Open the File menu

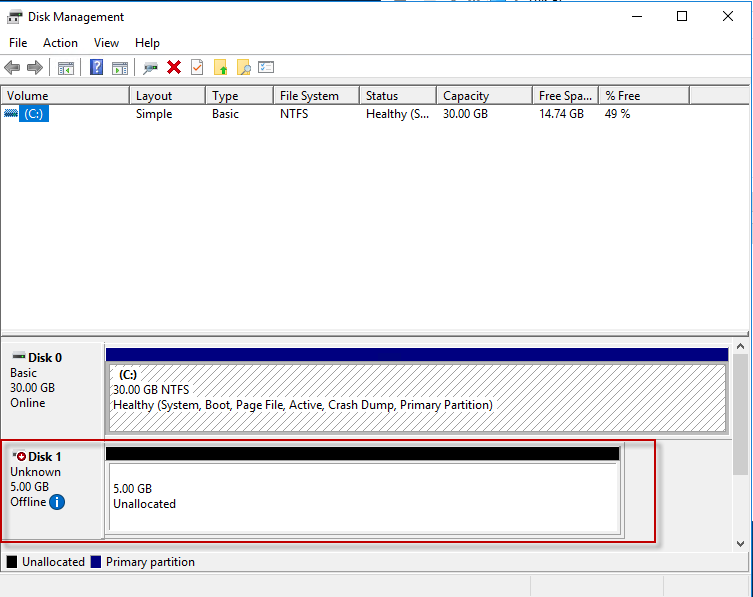(18, 43)
